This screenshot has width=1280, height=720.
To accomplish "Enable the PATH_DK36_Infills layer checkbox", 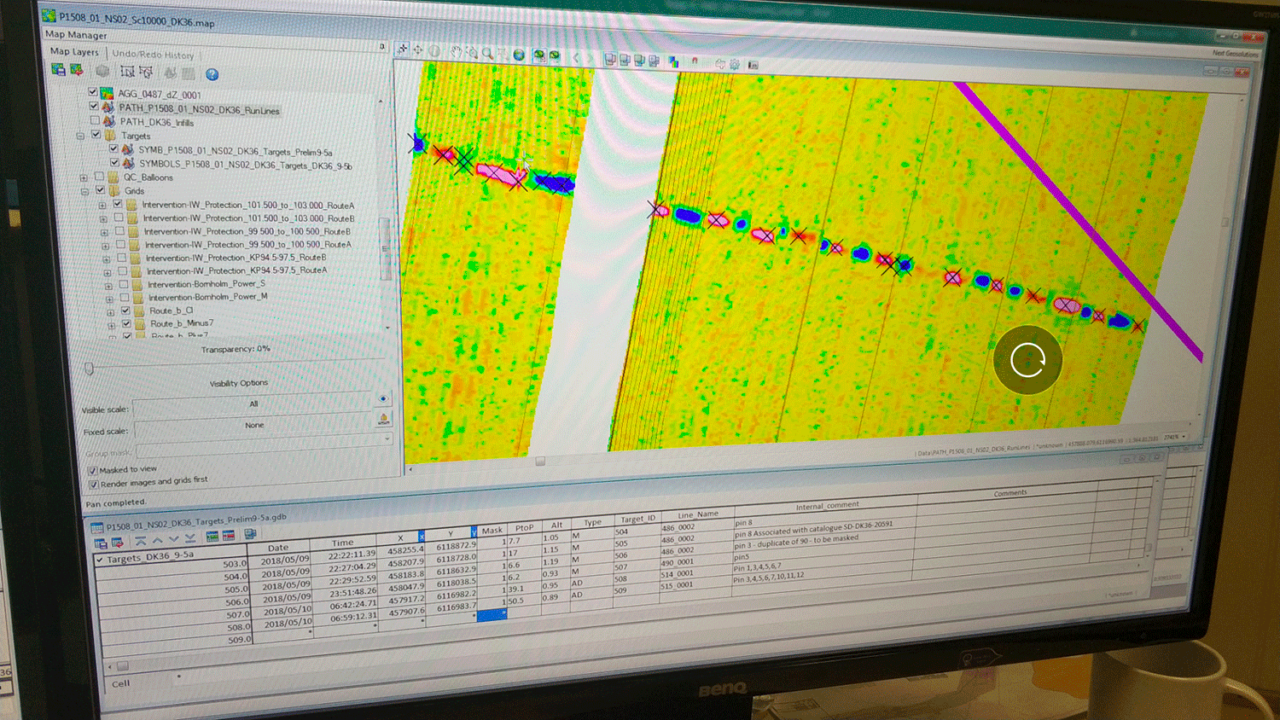I will 95,121.
